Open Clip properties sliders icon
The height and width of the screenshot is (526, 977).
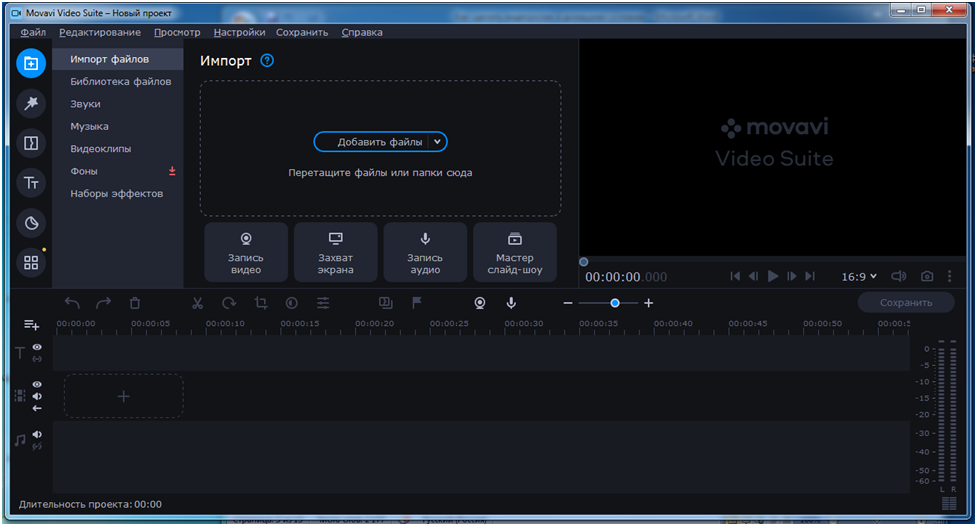coord(323,303)
